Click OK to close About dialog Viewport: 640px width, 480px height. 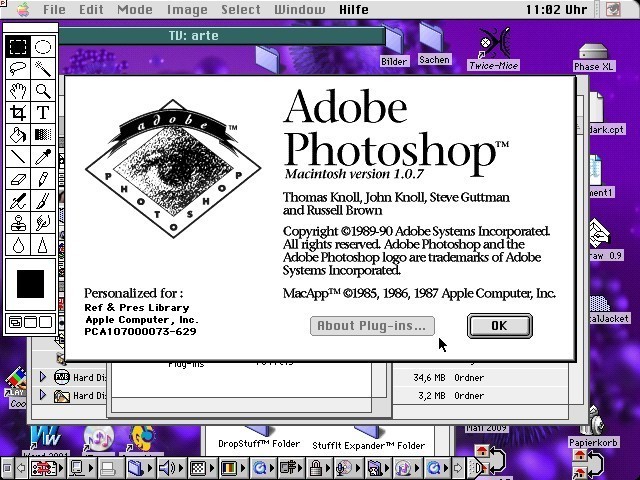[x=500, y=326]
